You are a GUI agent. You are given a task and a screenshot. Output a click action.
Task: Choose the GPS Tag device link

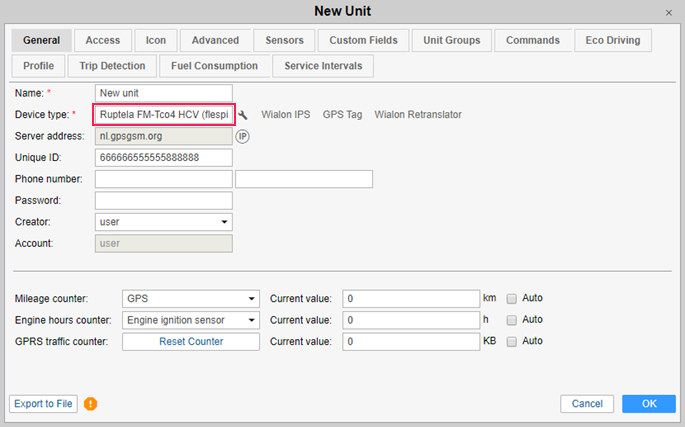pyautogui.click(x=342, y=115)
